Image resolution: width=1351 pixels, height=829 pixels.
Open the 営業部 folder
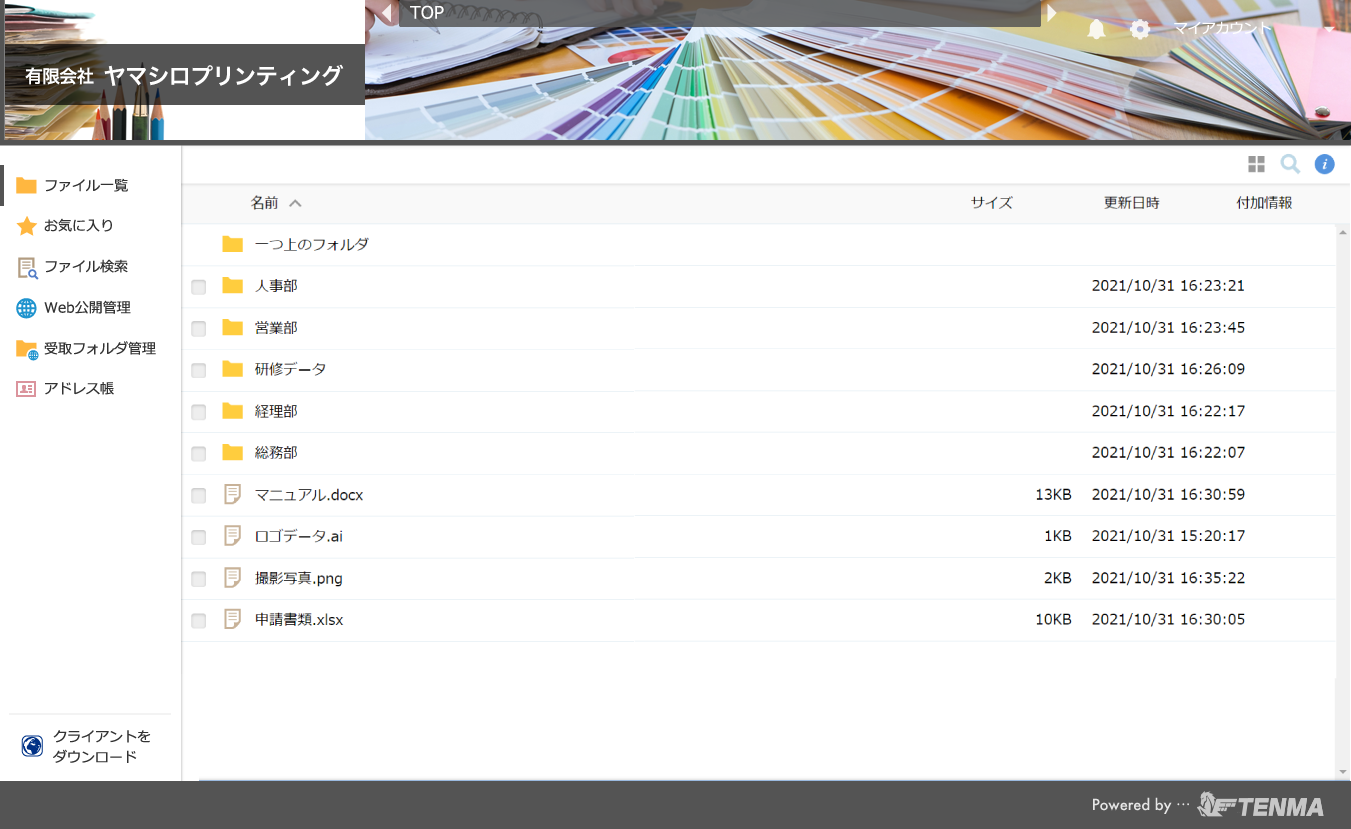coord(276,328)
